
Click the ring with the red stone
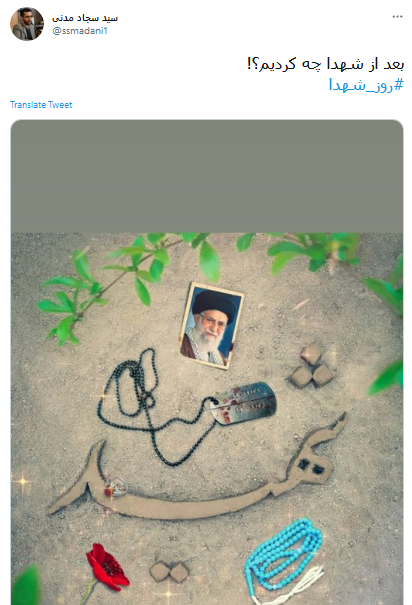click(116, 487)
